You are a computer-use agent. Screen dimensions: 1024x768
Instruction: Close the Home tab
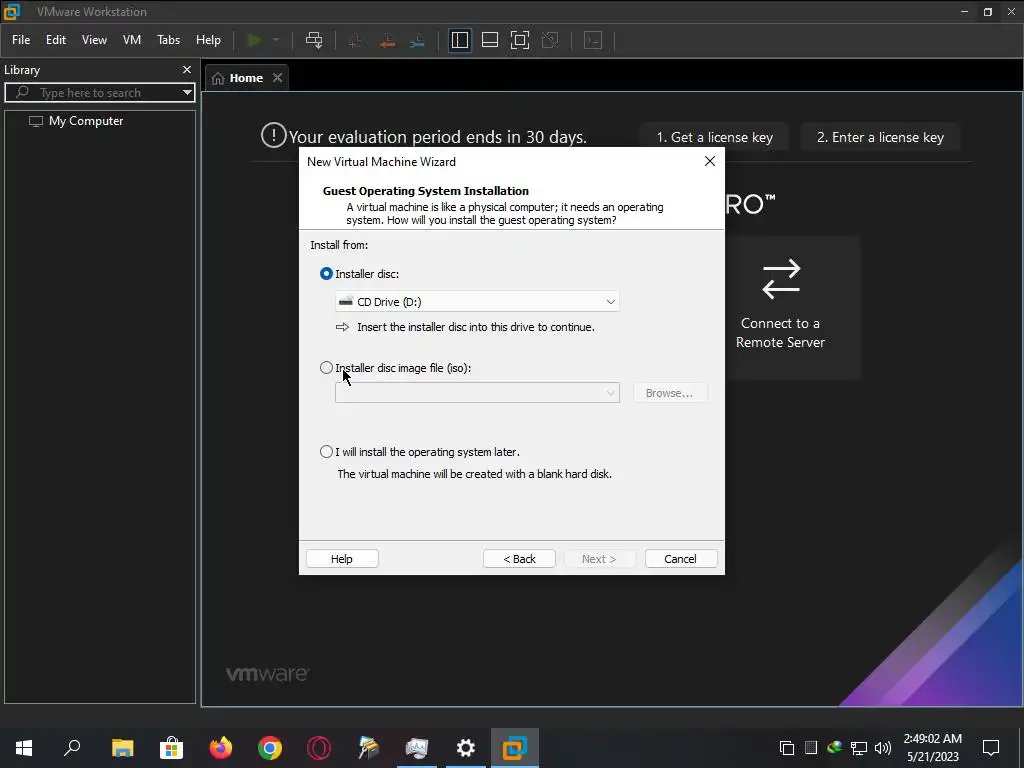pyautogui.click(x=278, y=78)
